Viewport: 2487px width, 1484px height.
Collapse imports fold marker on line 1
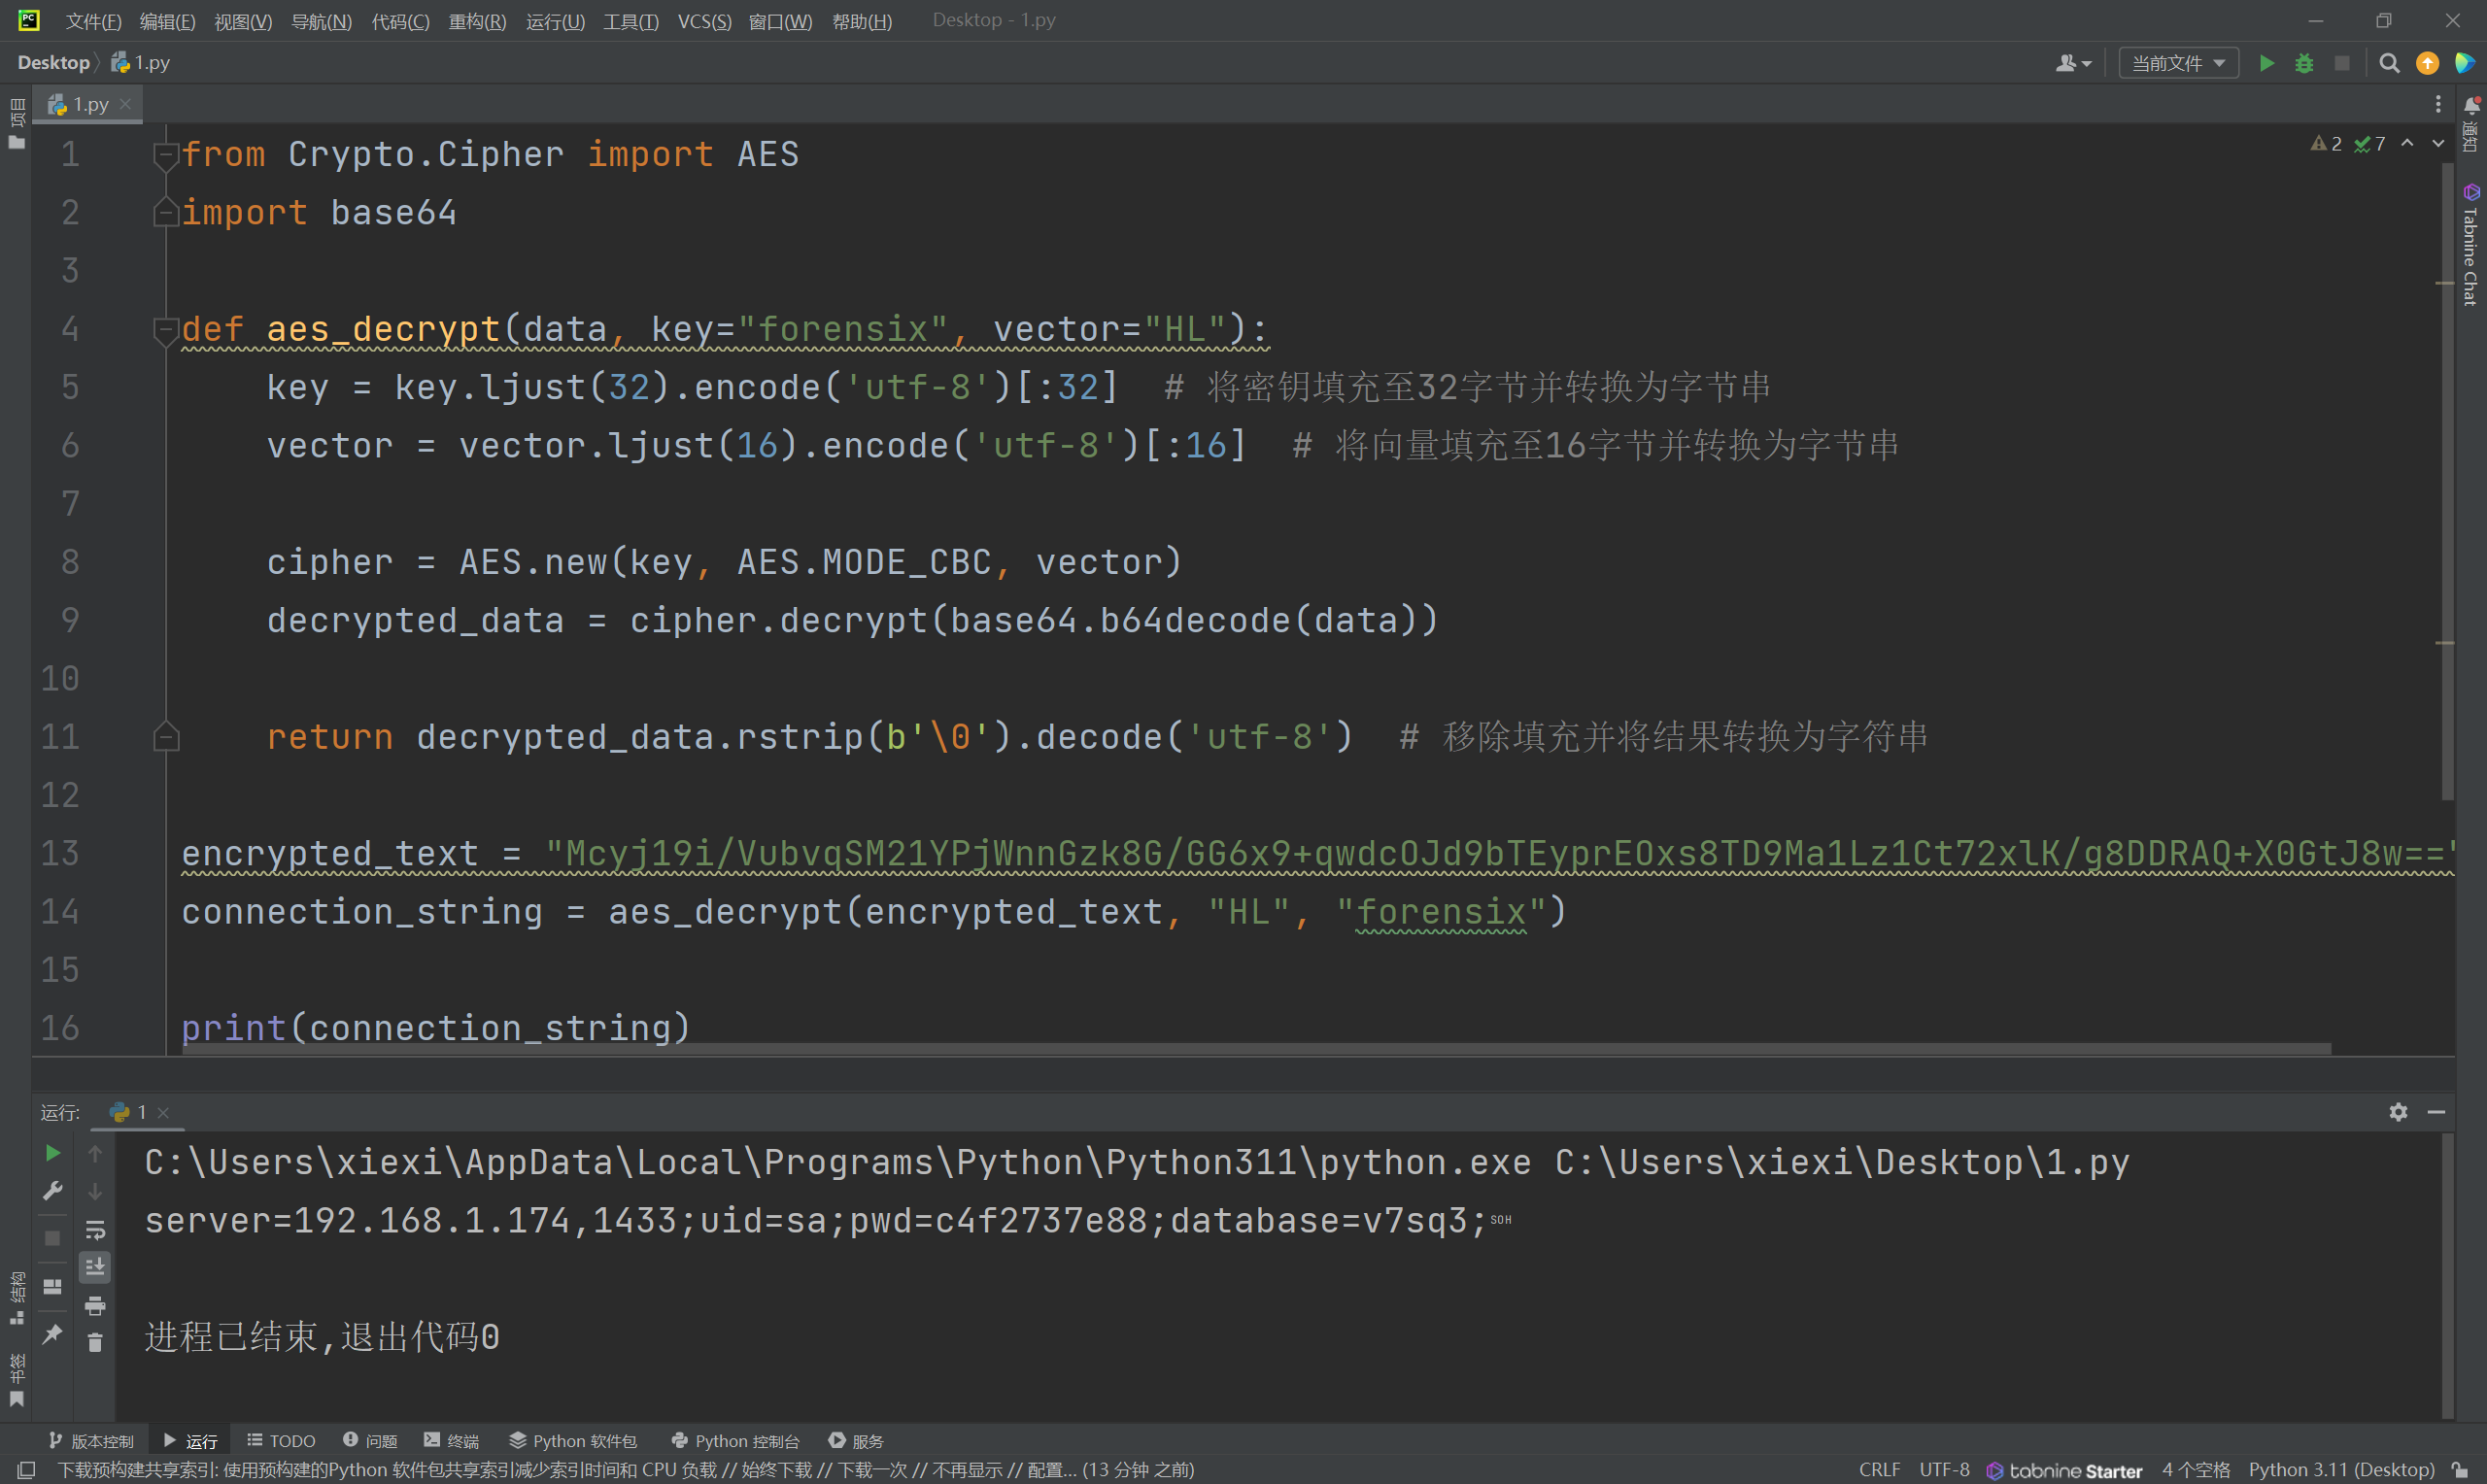(x=166, y=155)
